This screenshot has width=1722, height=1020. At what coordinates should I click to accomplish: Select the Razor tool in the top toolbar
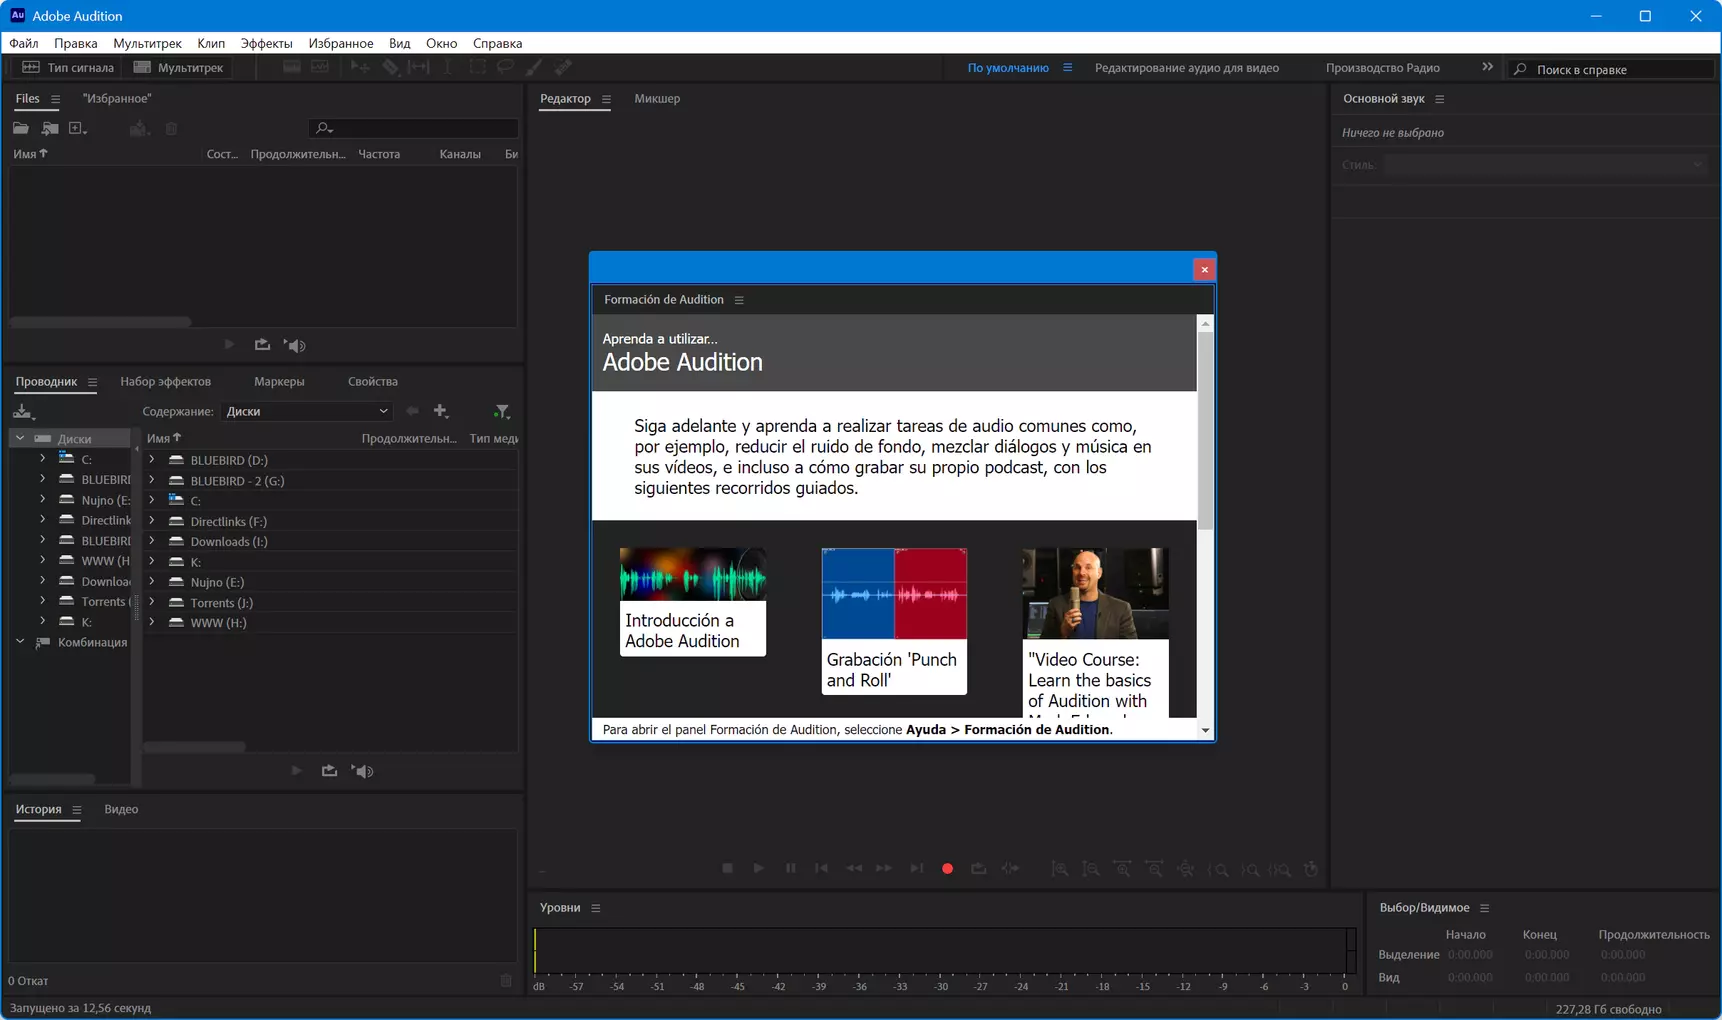(x=390, y=67)
